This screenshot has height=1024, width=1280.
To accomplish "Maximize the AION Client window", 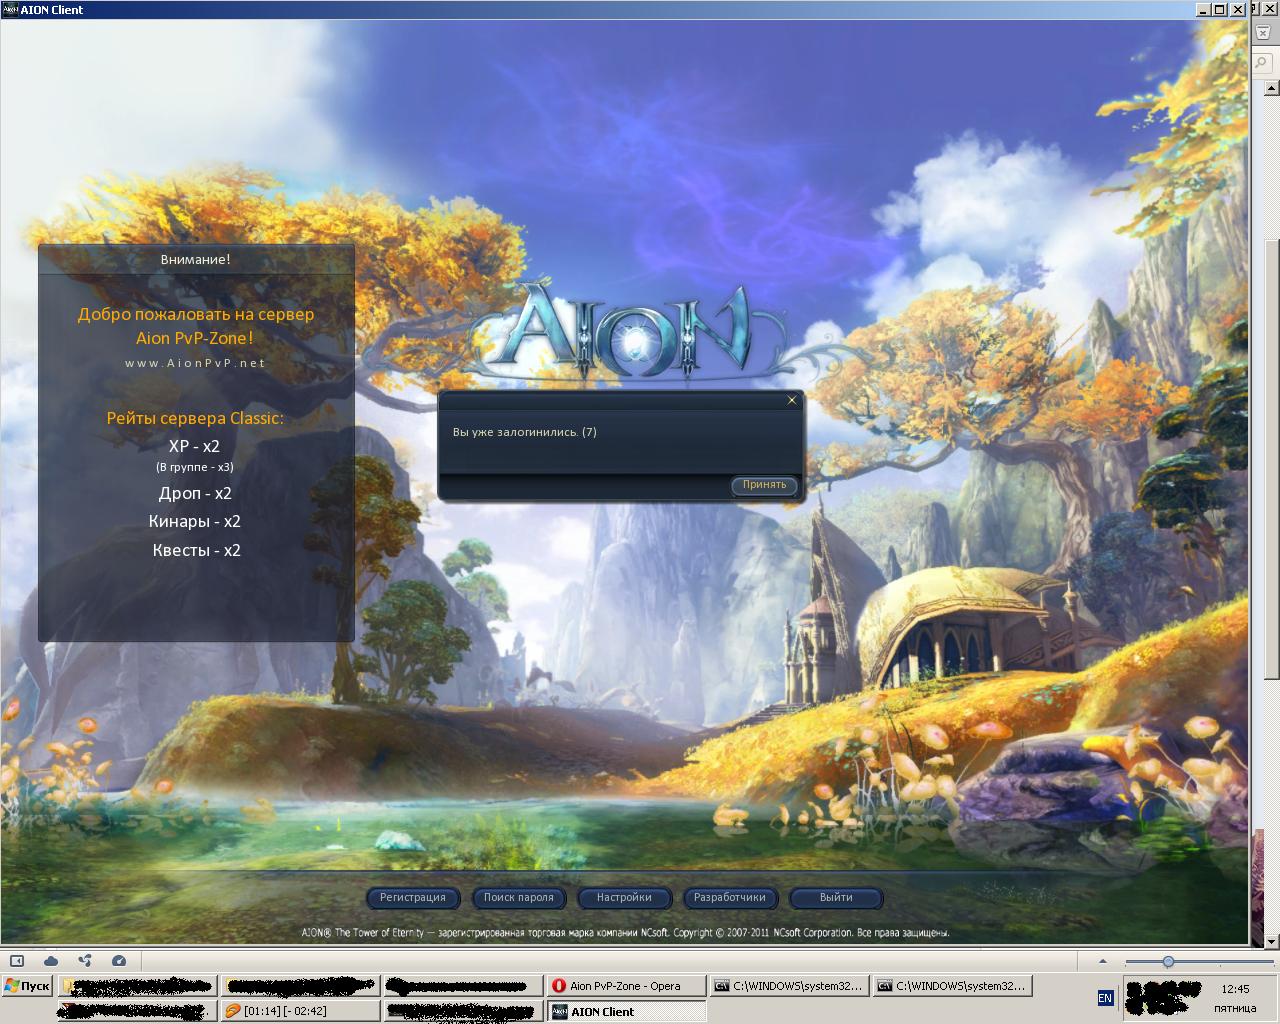I will (1219, 9).
